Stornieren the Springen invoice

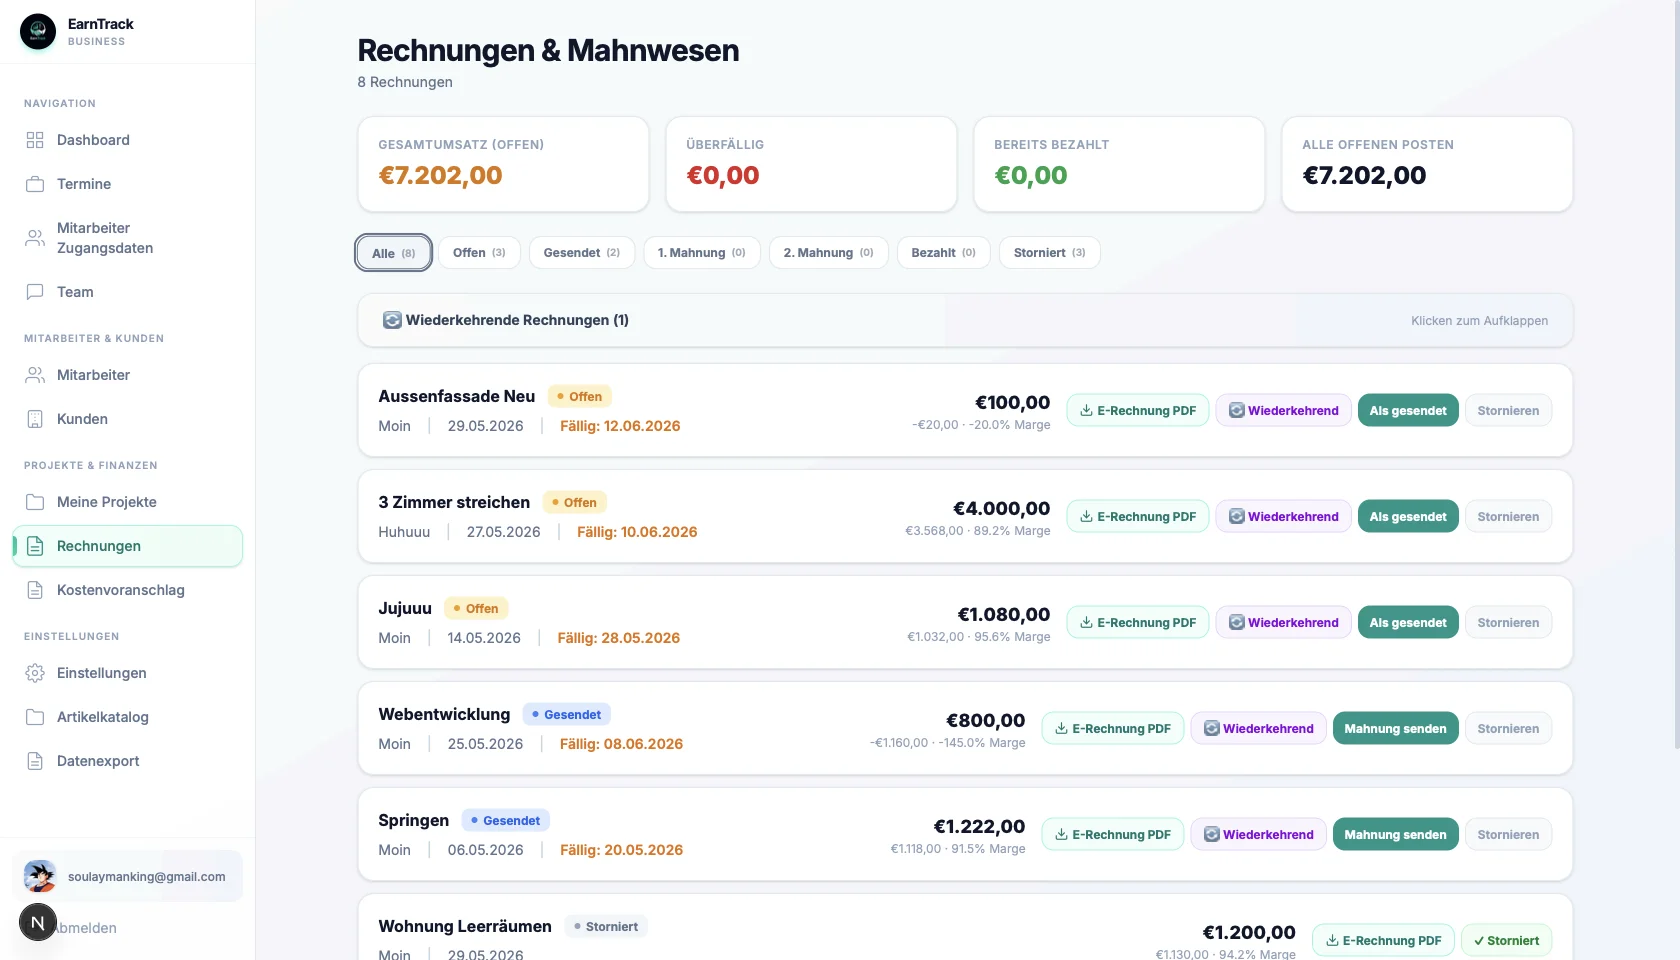[x=1508, y=835]
